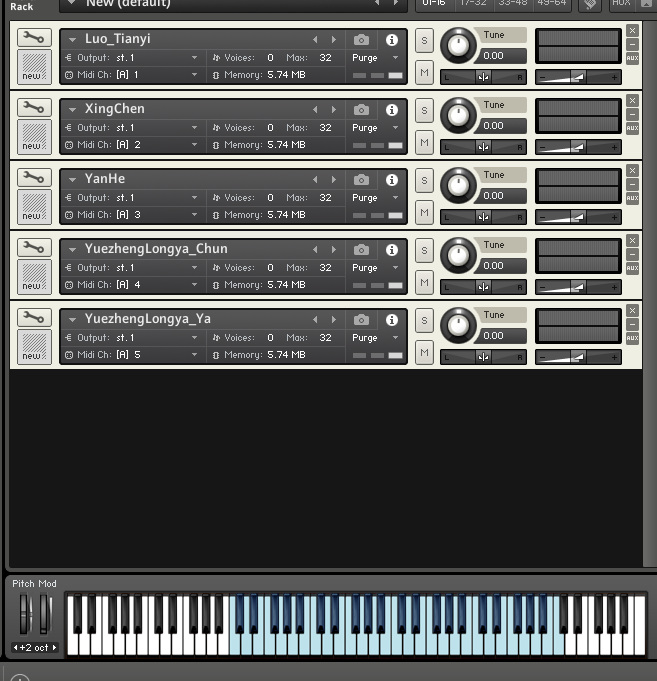The image size is (657, 681).
Task: Click the Pitch wheel
Action: 25,614
